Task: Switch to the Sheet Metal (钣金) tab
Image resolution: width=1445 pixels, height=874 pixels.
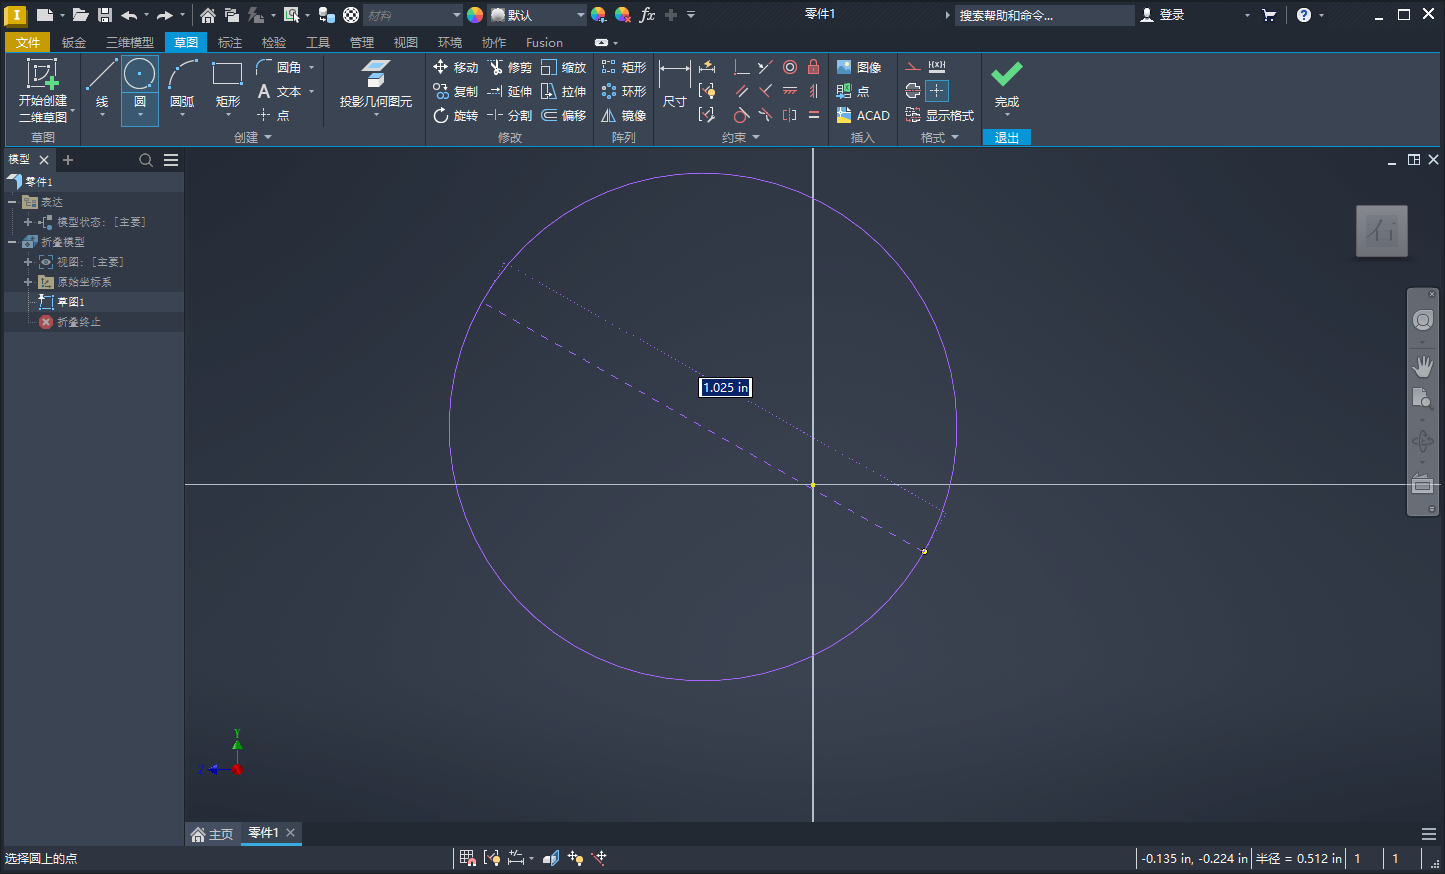Action: click(x=74, y=42)
